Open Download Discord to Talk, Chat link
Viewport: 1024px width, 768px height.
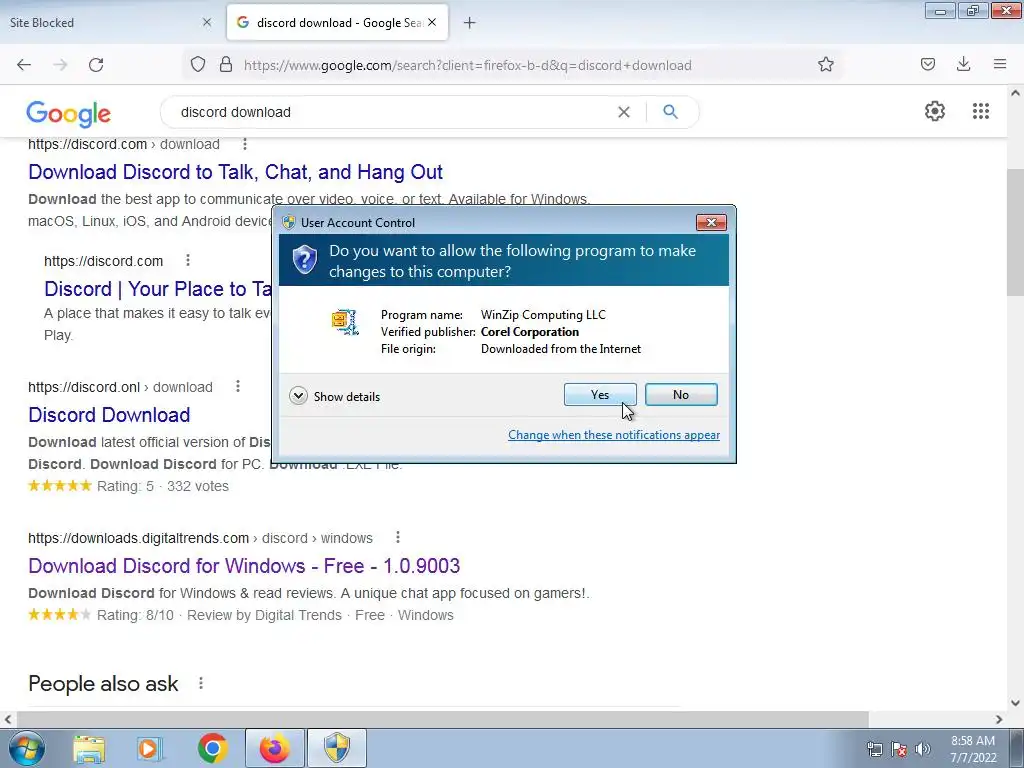tap(236, 172)
